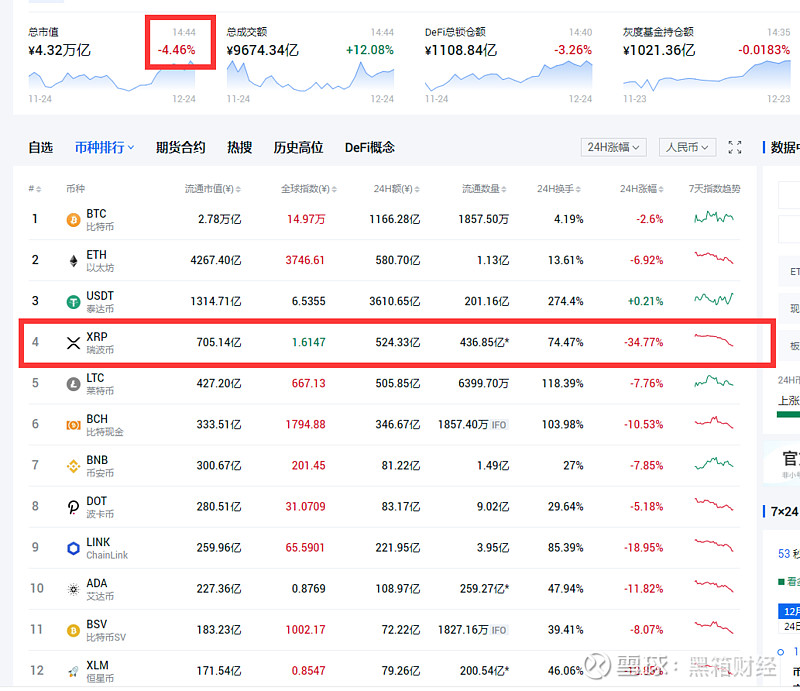This screenshot has height=691, width=800.
Task: Click the BTC coin icon
Action: coord(73,220)
